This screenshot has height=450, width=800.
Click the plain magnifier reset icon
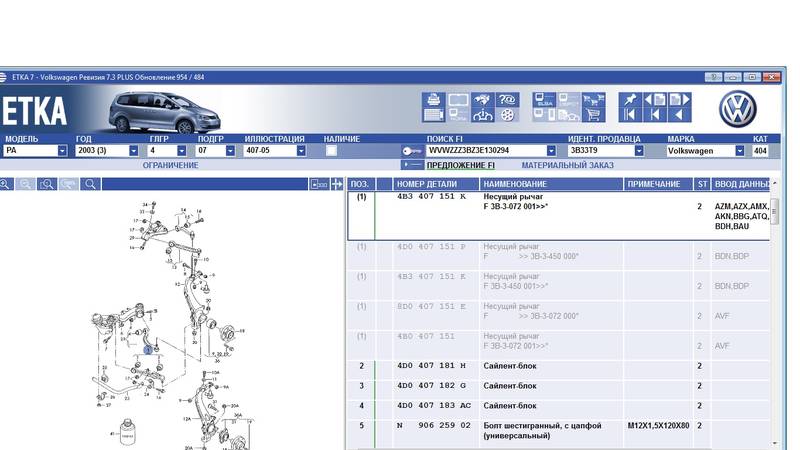coord(90,184)
